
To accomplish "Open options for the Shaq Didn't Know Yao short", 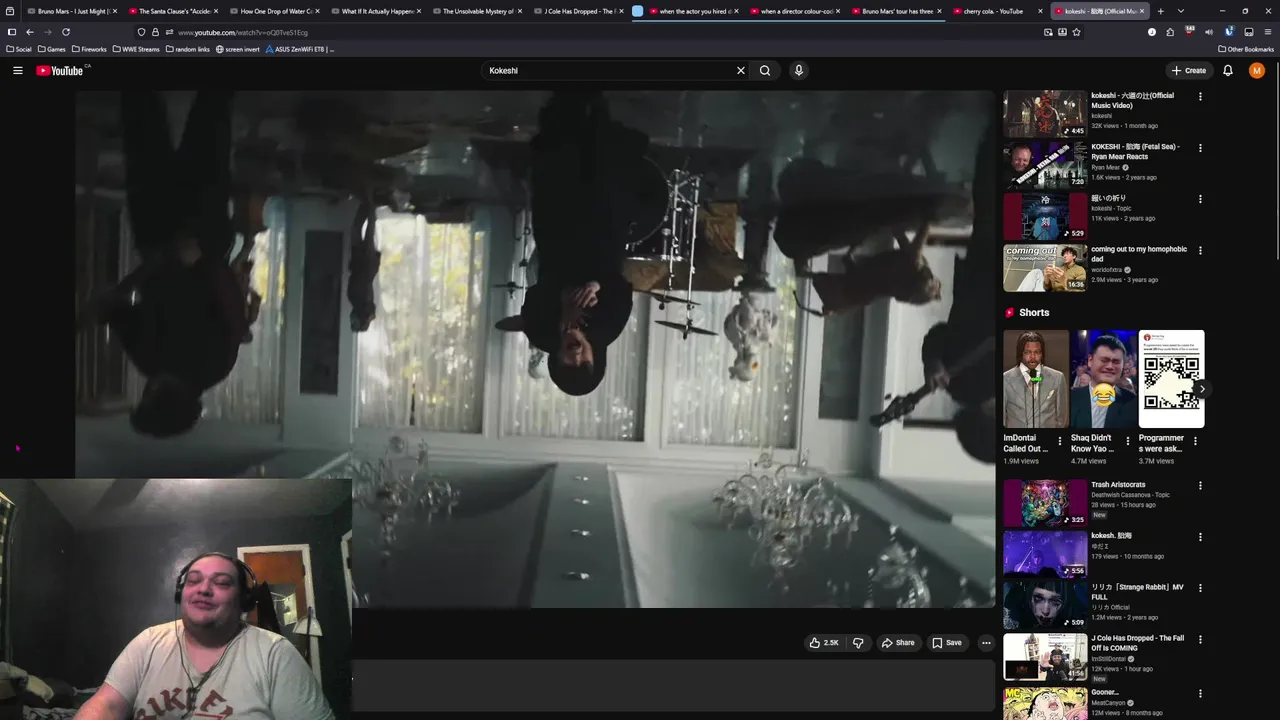I will [x=1127, y=440].
